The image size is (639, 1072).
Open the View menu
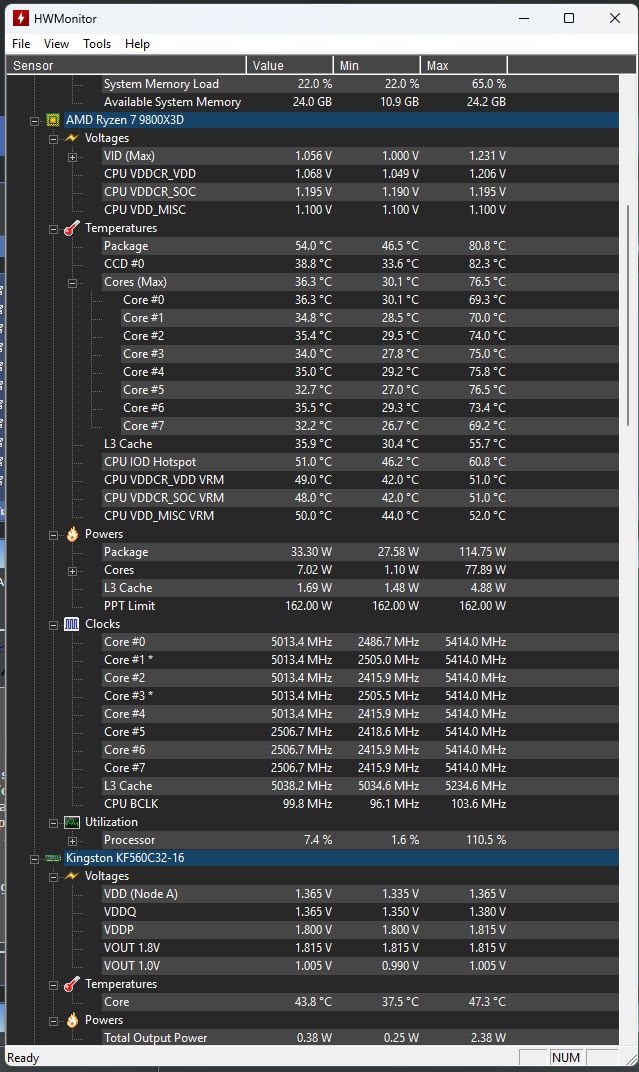(x=56, y=44)
